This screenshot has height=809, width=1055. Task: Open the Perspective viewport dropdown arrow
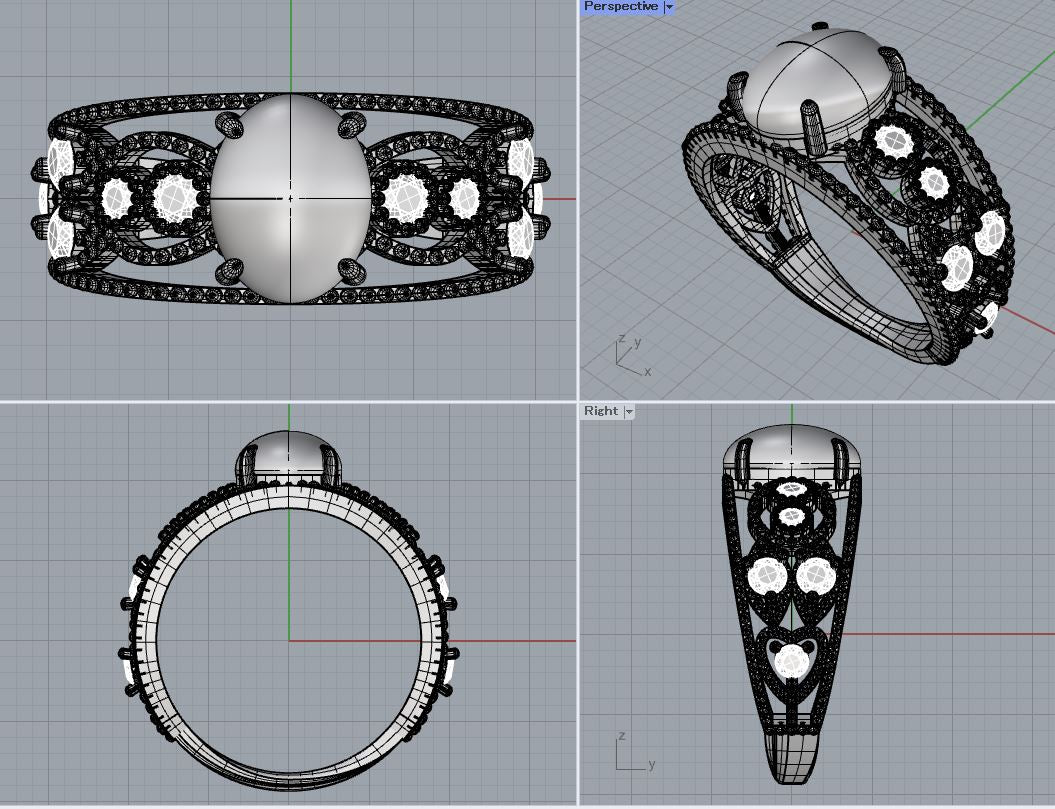(x=669, y=7)
